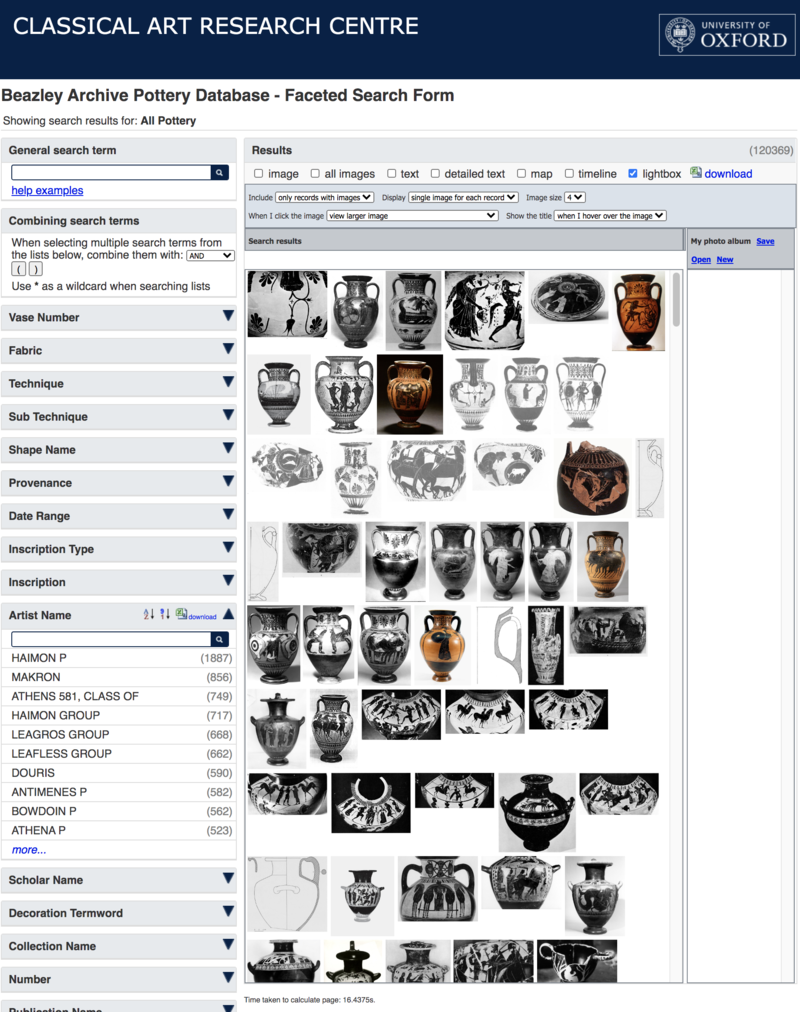Expand the Decoration Termword facet
This screenshot has width=800, height=1012.
pyautogui.click(x=228, y=911)
